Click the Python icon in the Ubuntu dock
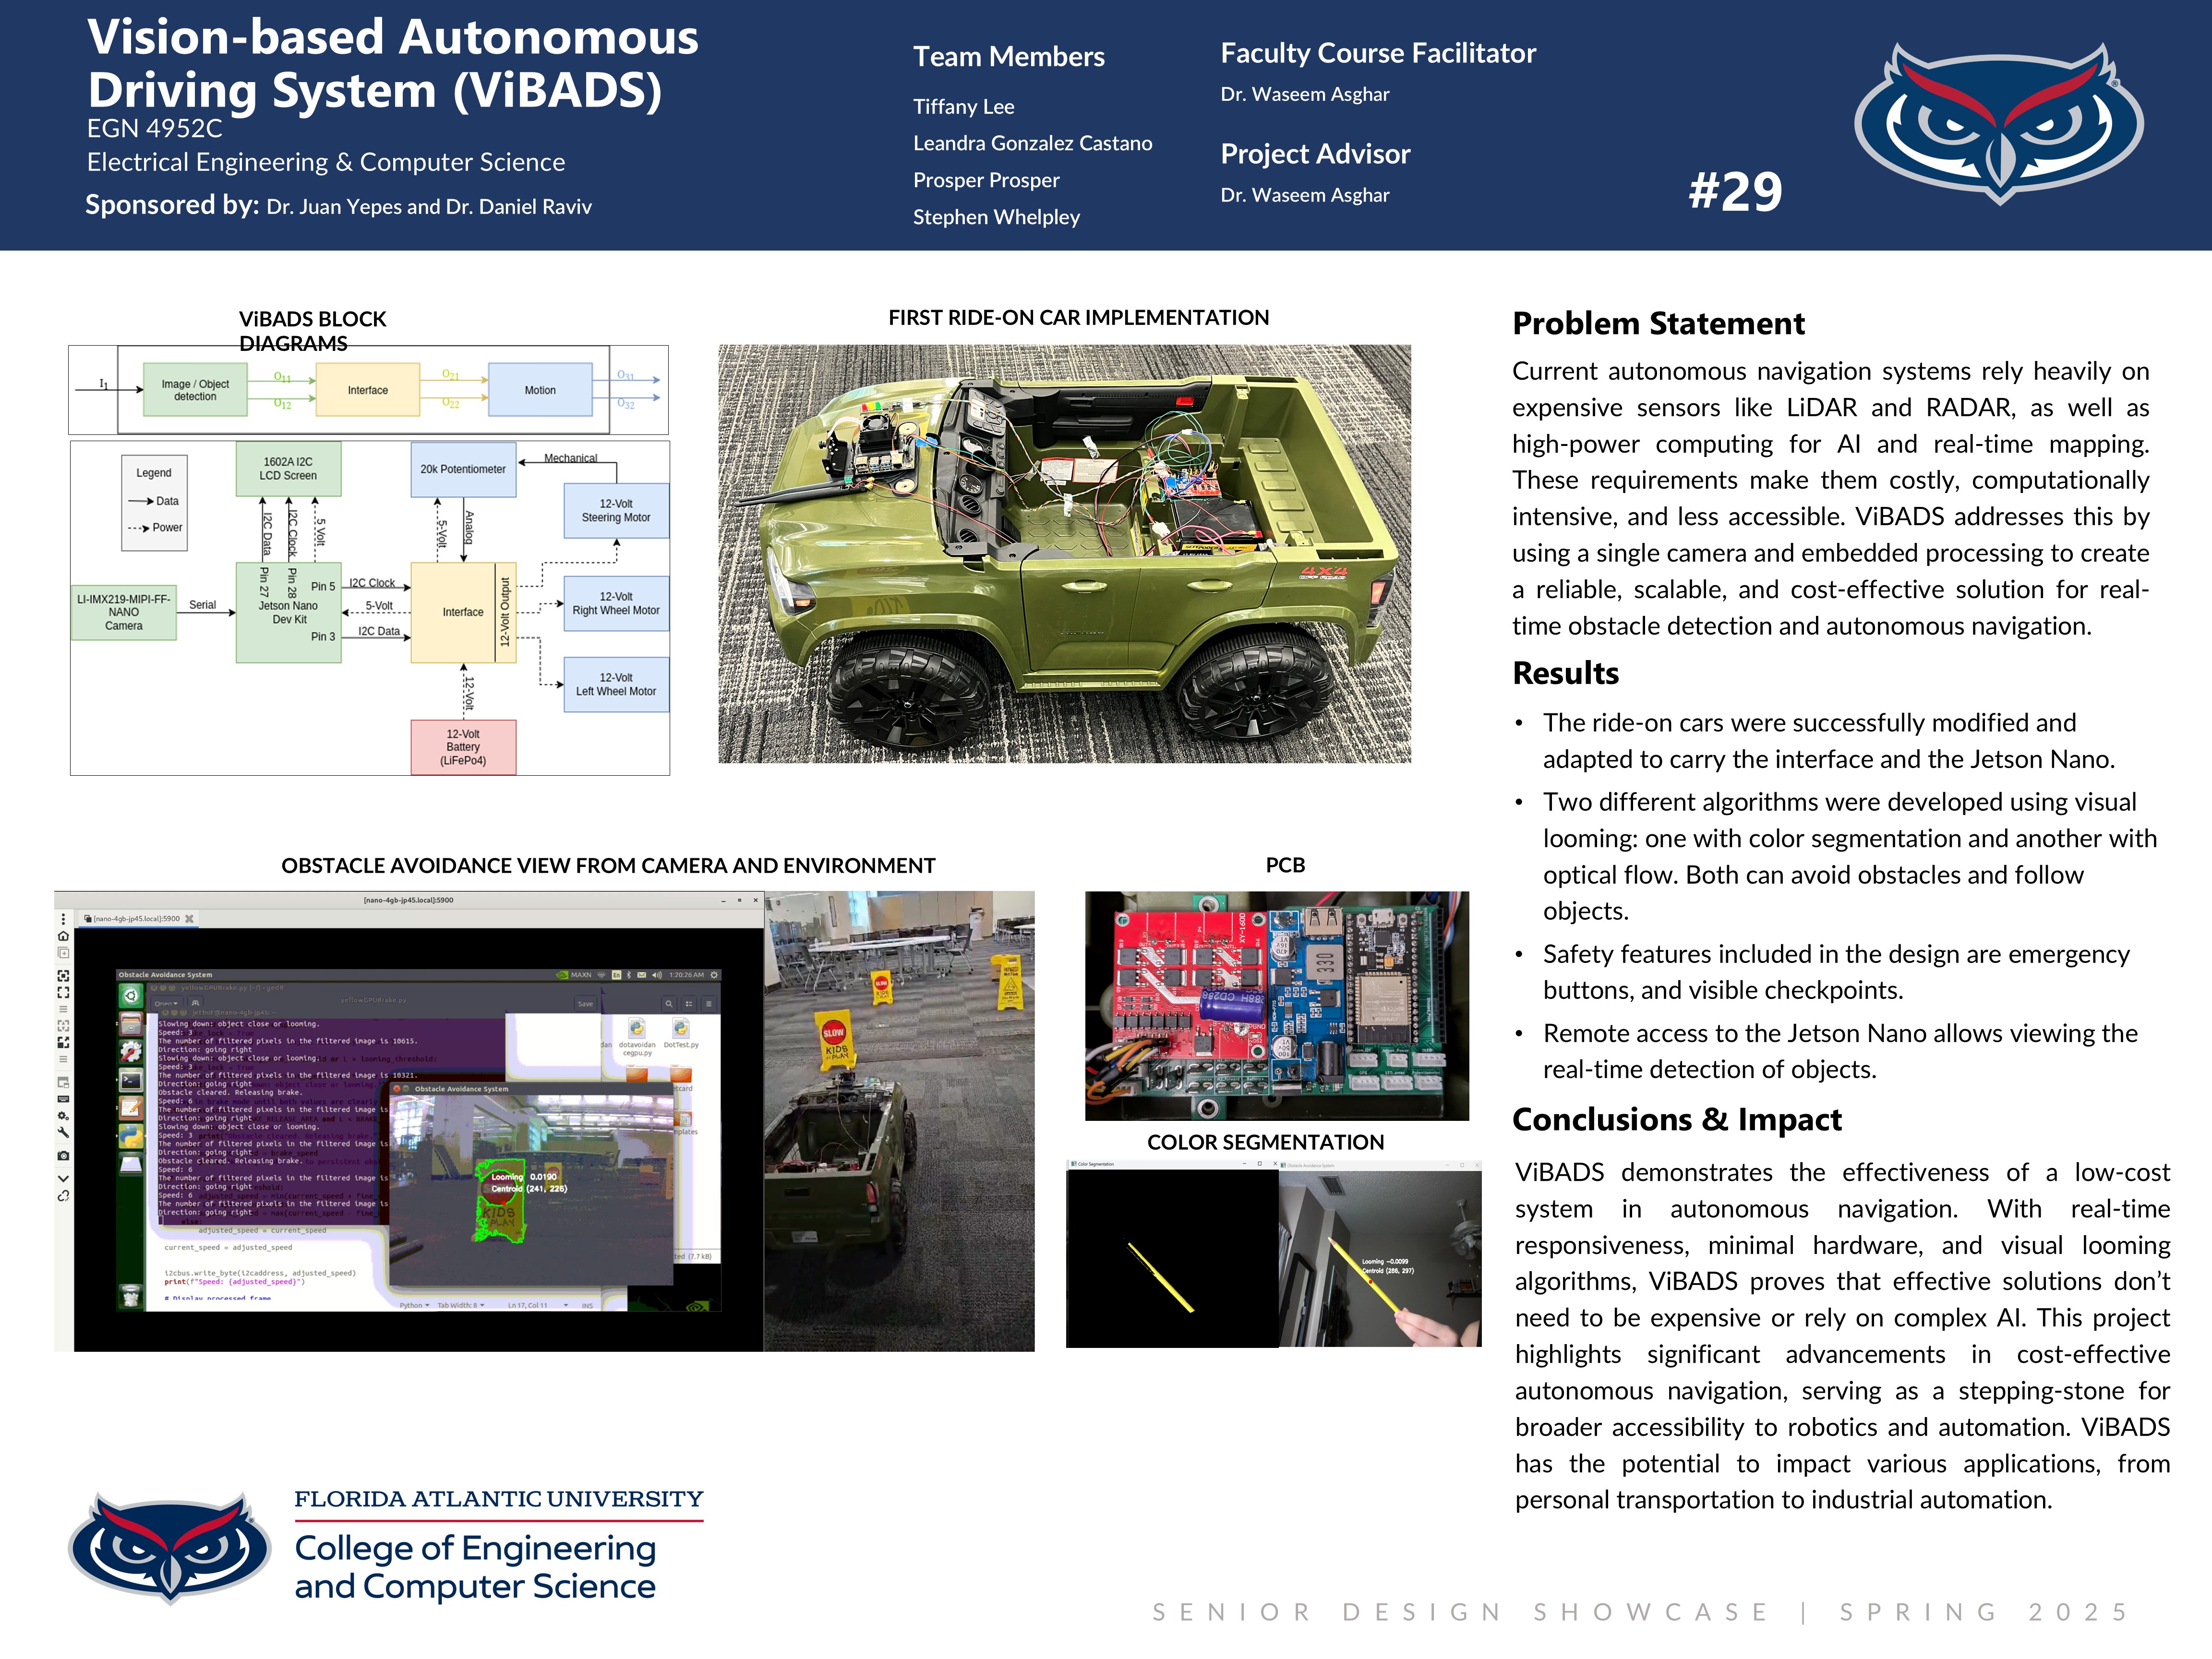 pos(131,1136)
